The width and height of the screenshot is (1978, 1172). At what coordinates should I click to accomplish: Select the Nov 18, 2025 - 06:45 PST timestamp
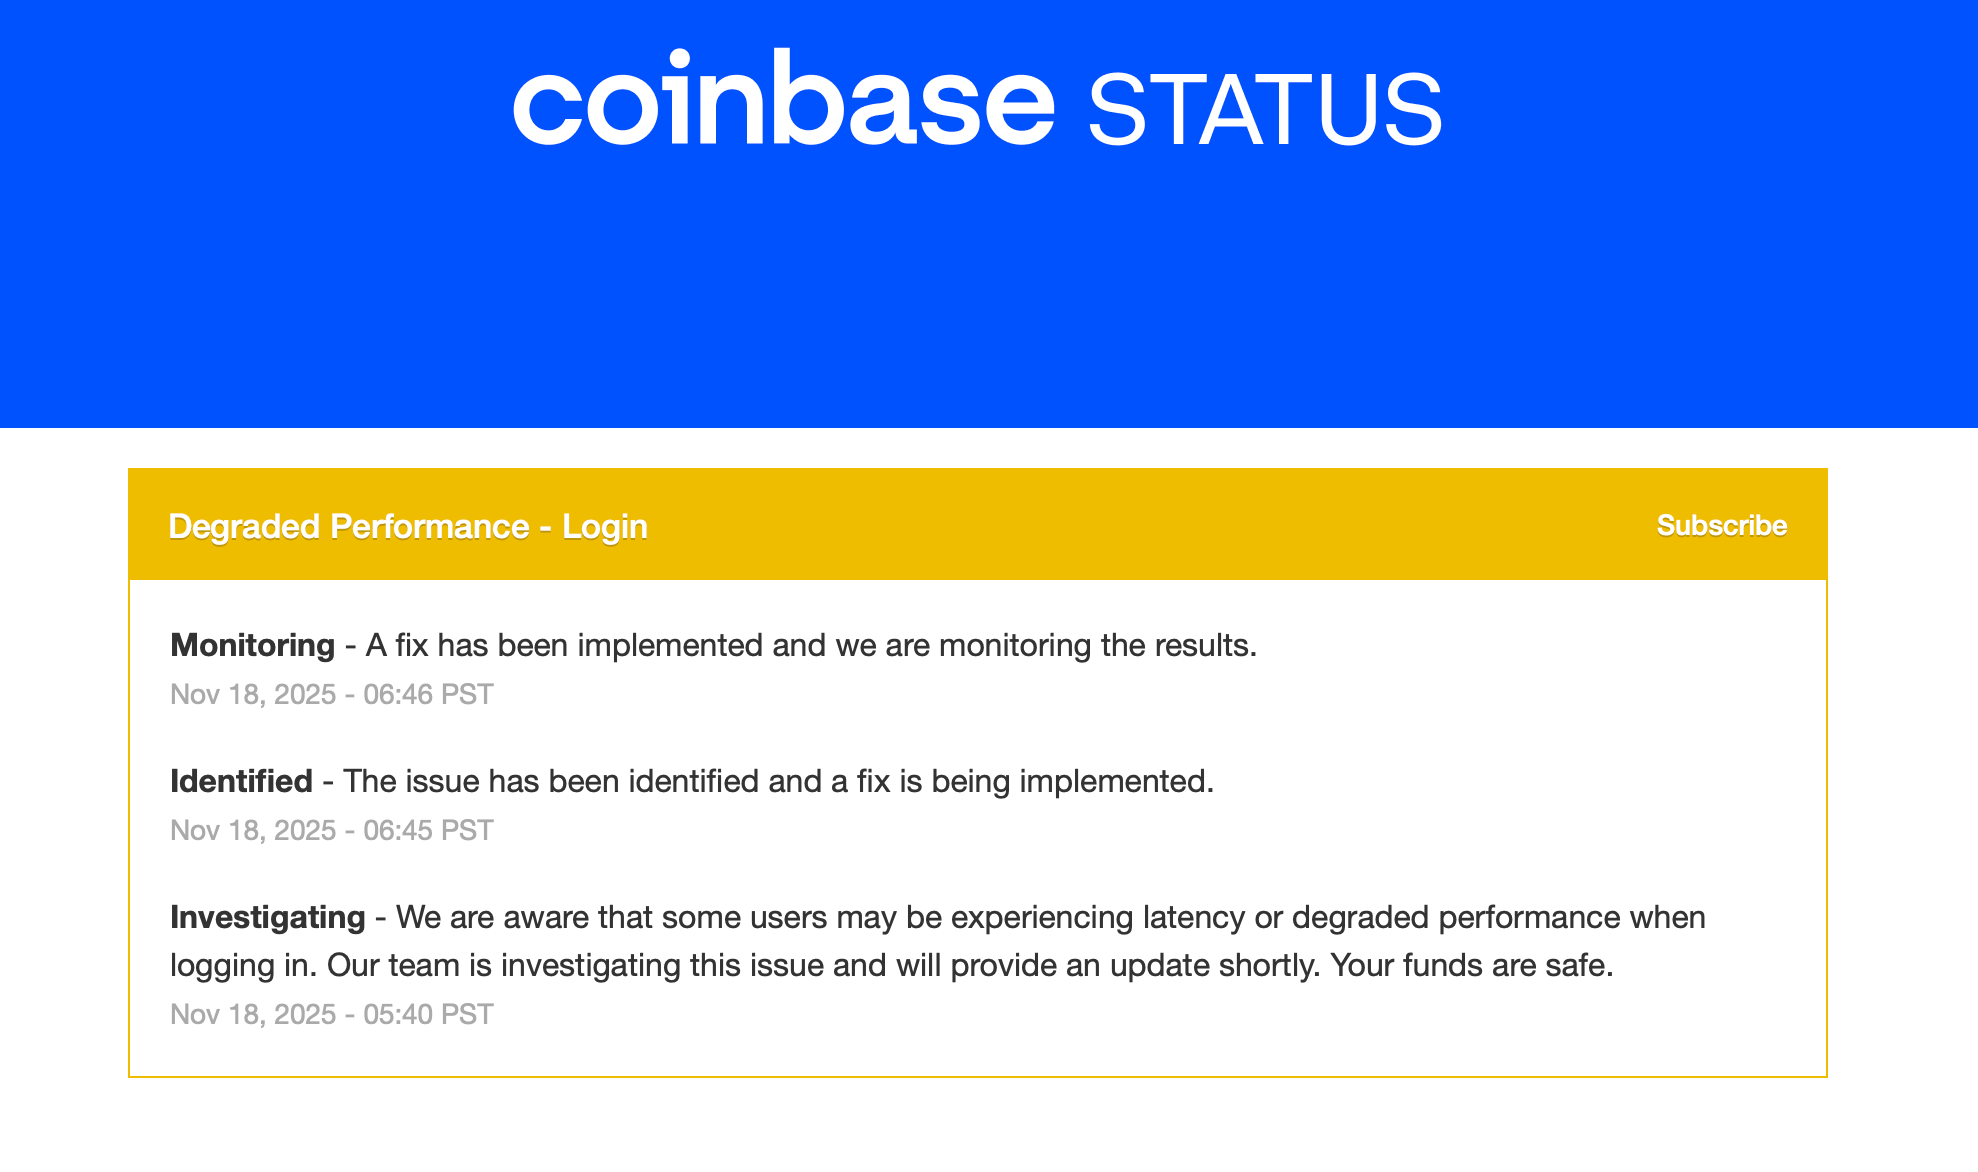[x=331, y=829]
